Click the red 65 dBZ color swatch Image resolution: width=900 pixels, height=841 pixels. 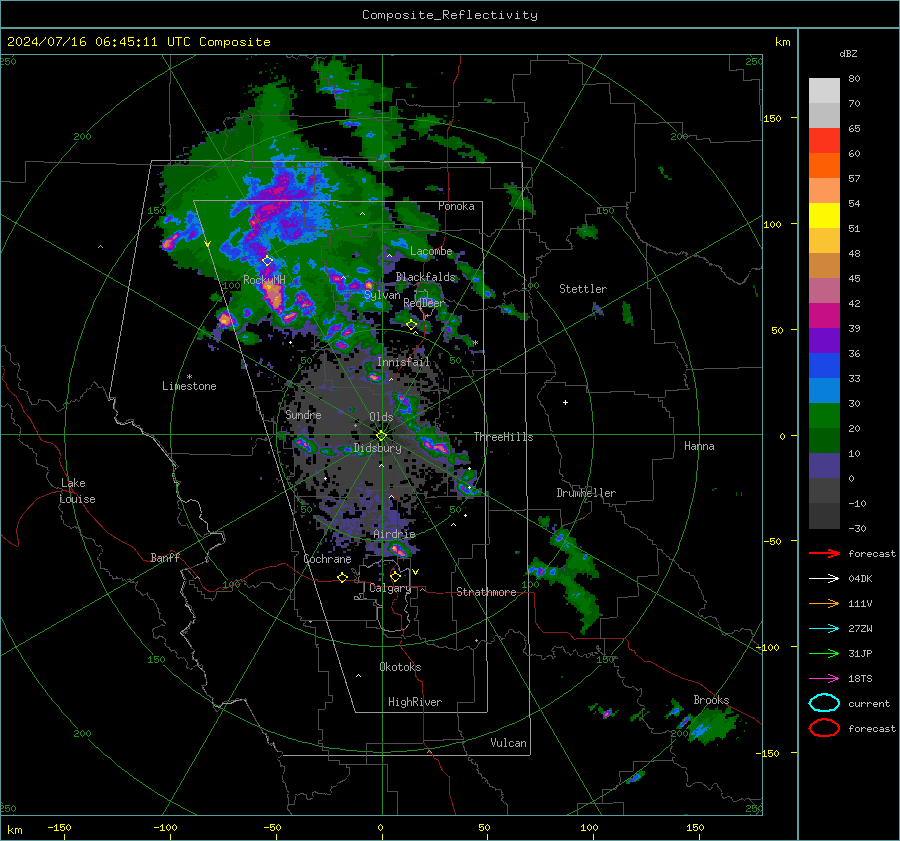click(824, 140)
